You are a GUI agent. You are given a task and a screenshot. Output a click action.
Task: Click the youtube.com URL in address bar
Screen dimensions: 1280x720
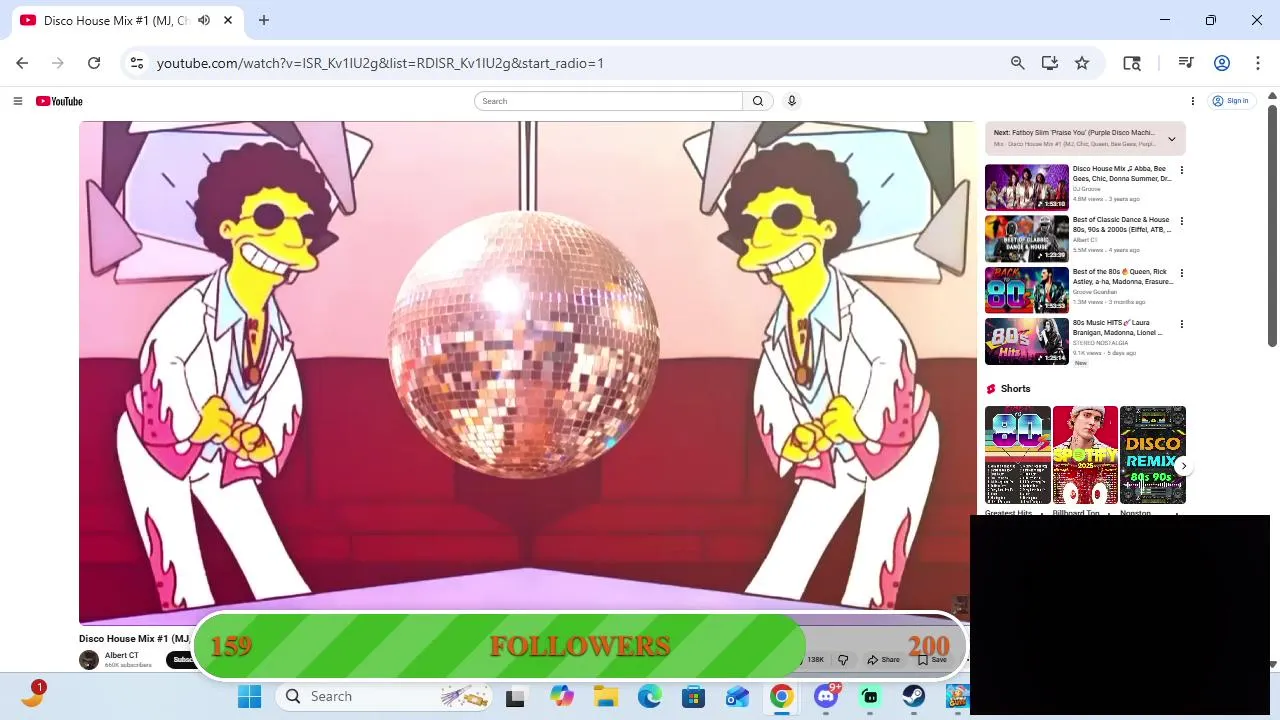[x=380, y=63]
